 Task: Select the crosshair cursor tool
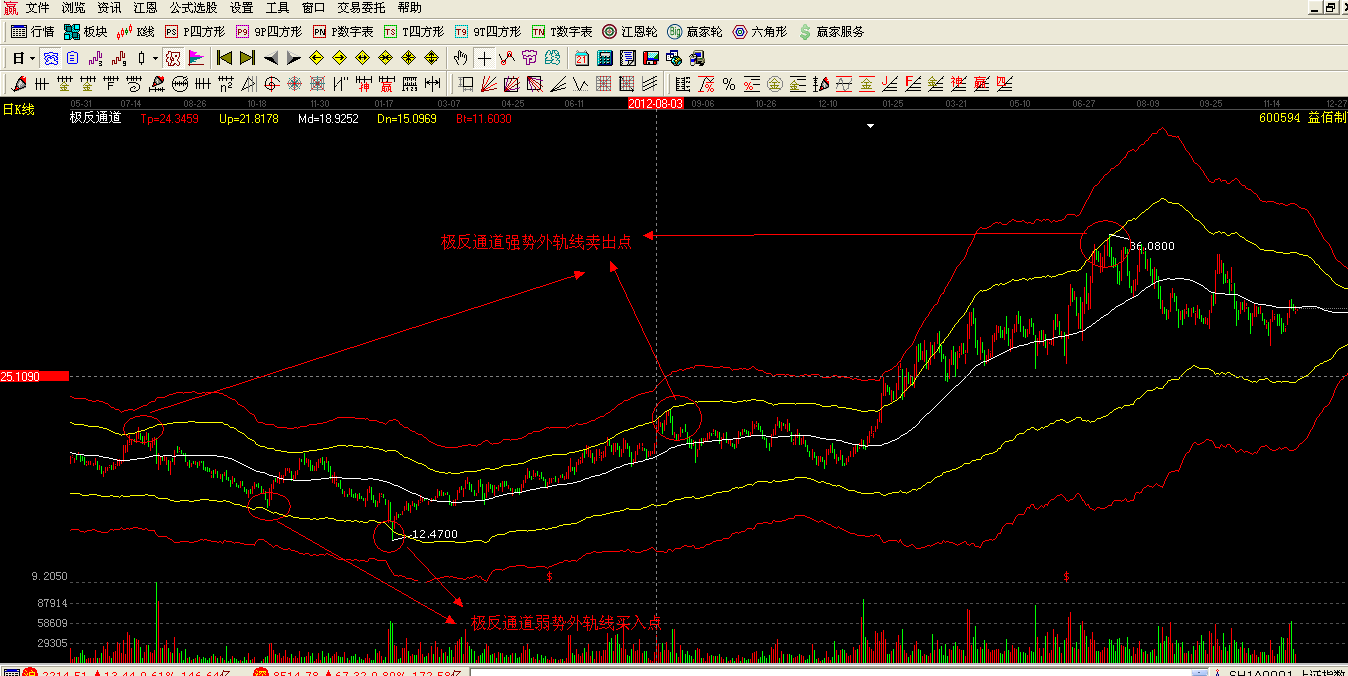[484, 58]
